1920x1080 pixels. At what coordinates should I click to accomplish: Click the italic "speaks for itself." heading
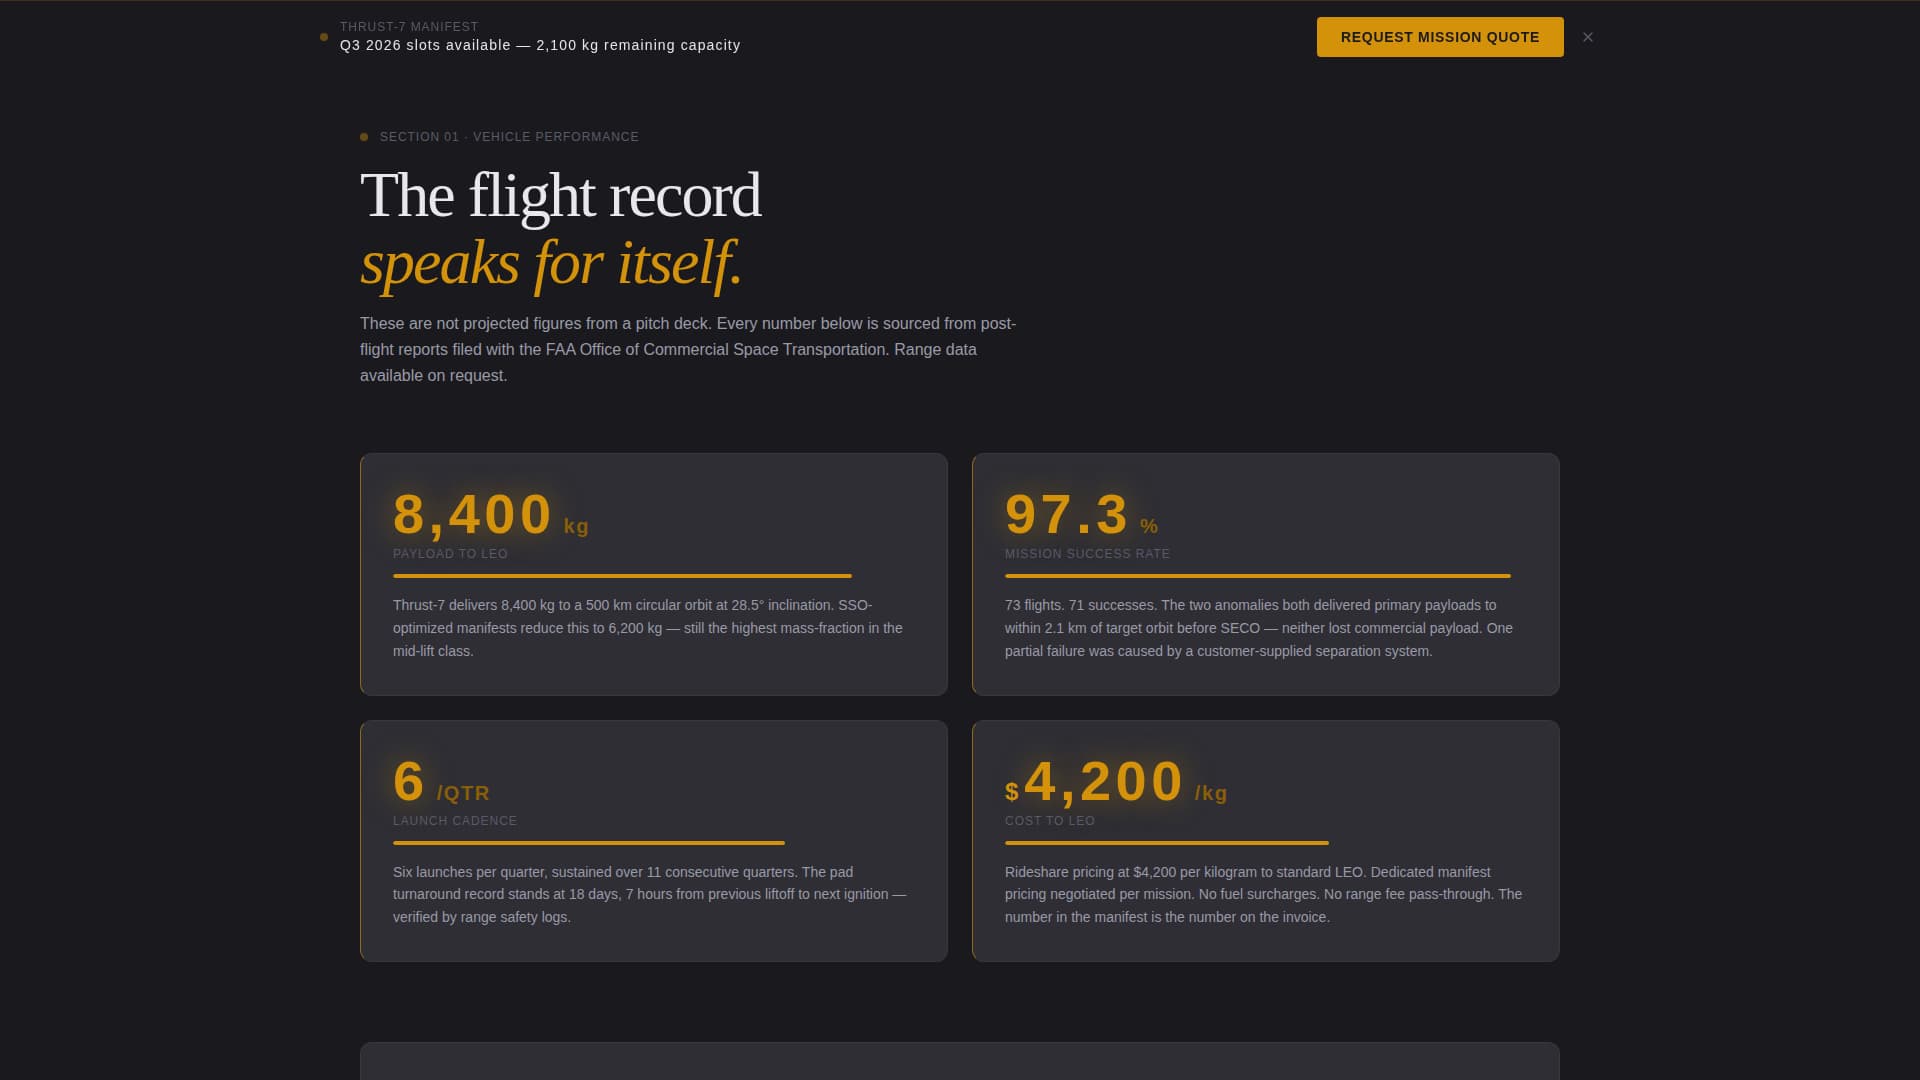click(551, 263)
